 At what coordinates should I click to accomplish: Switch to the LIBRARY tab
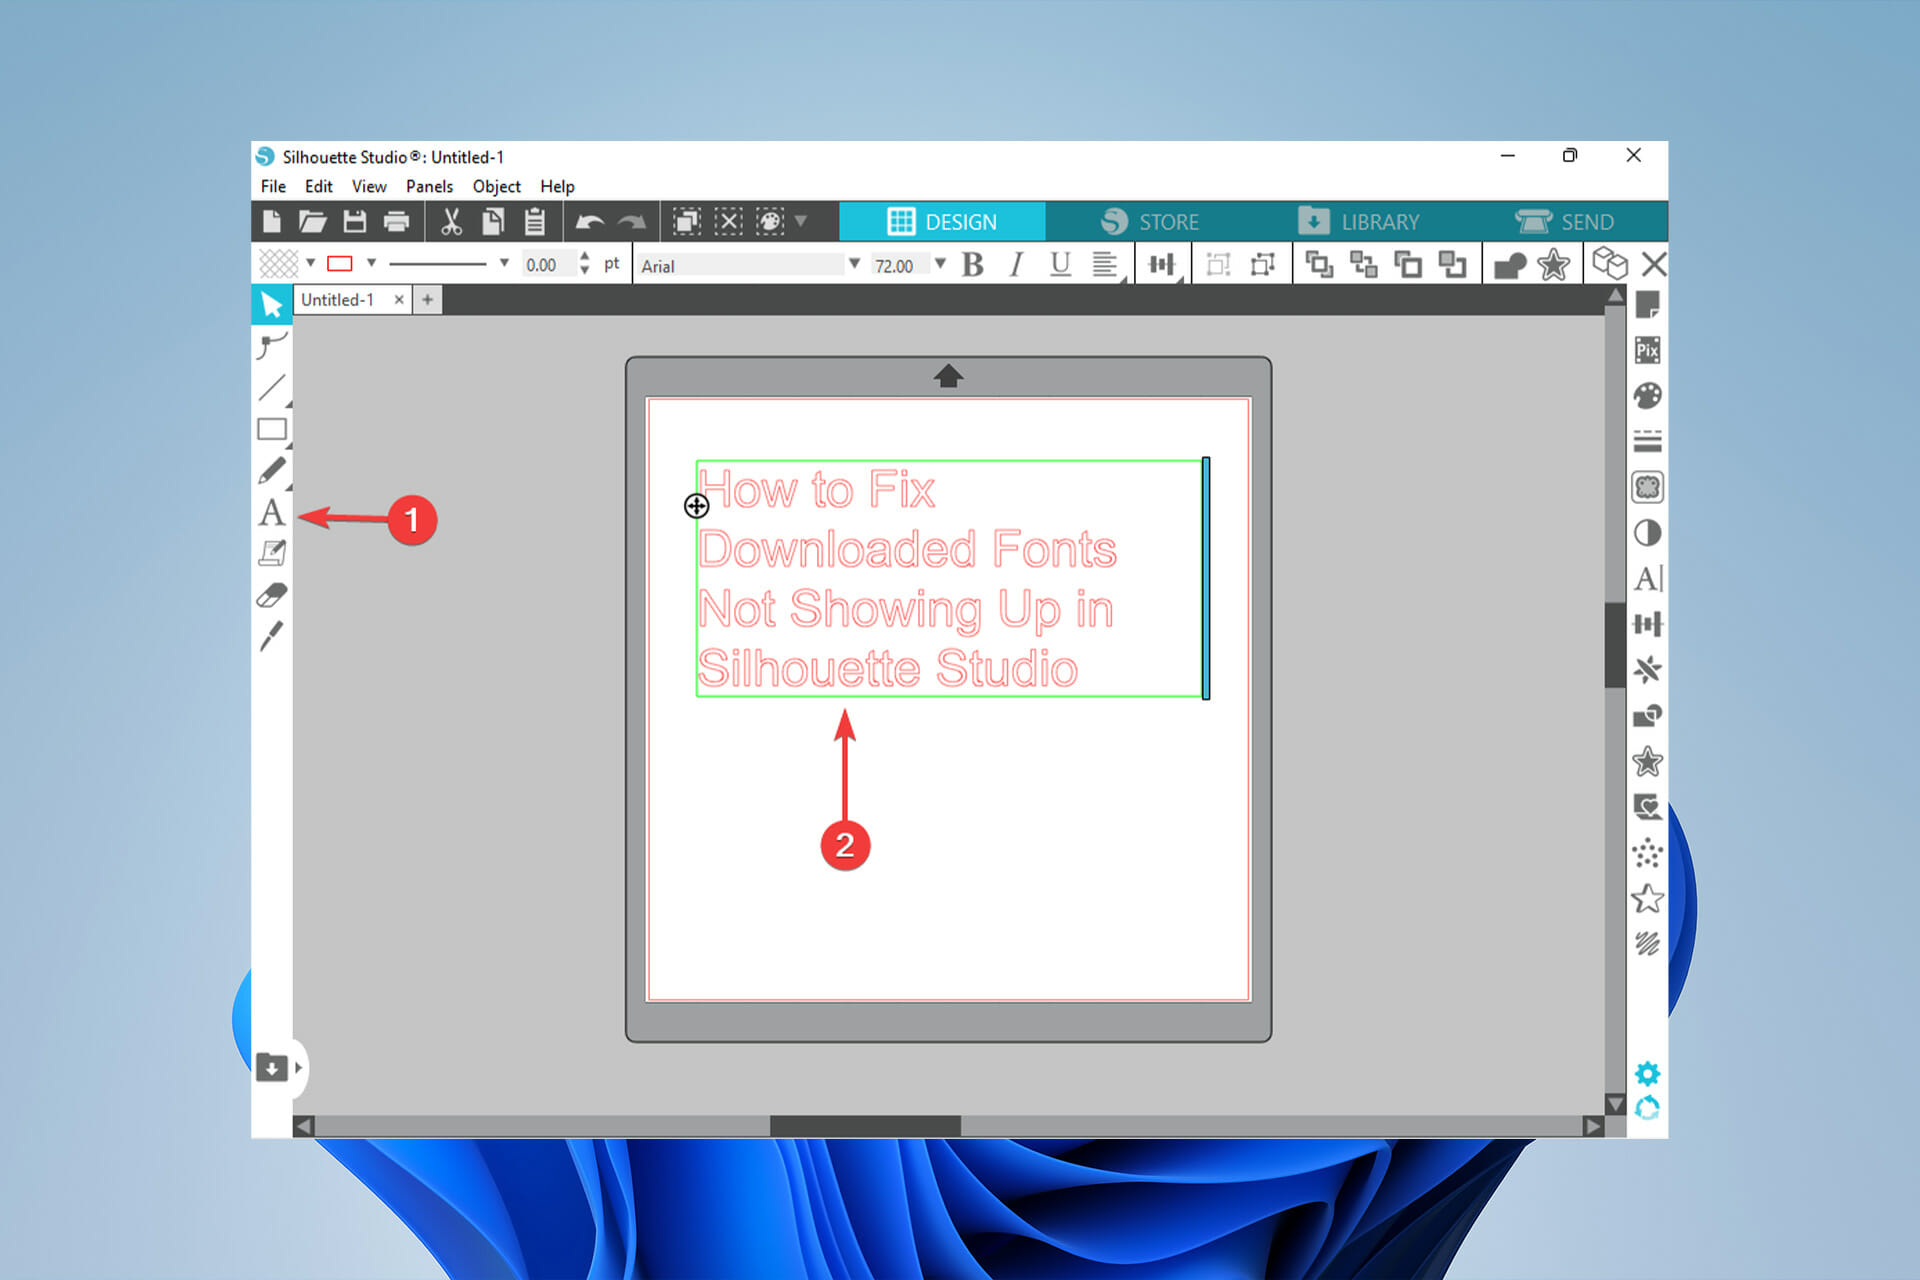click(x=1358, y=221)
